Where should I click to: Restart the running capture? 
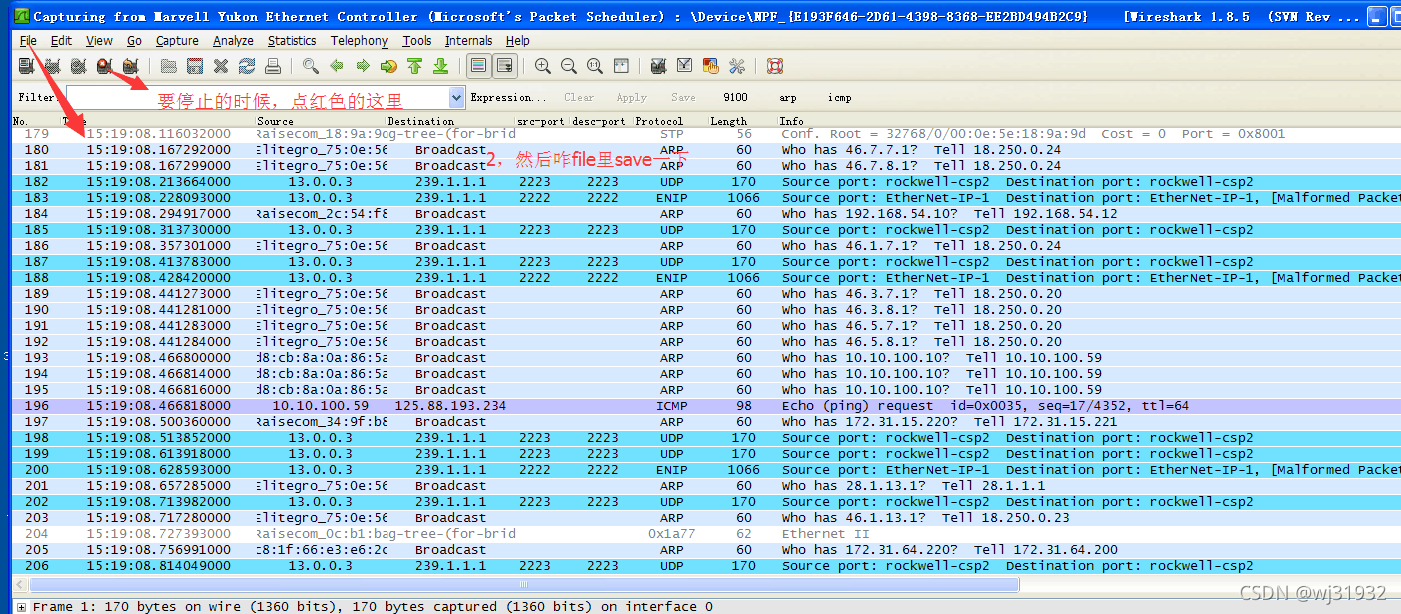[x=130, y=66]
